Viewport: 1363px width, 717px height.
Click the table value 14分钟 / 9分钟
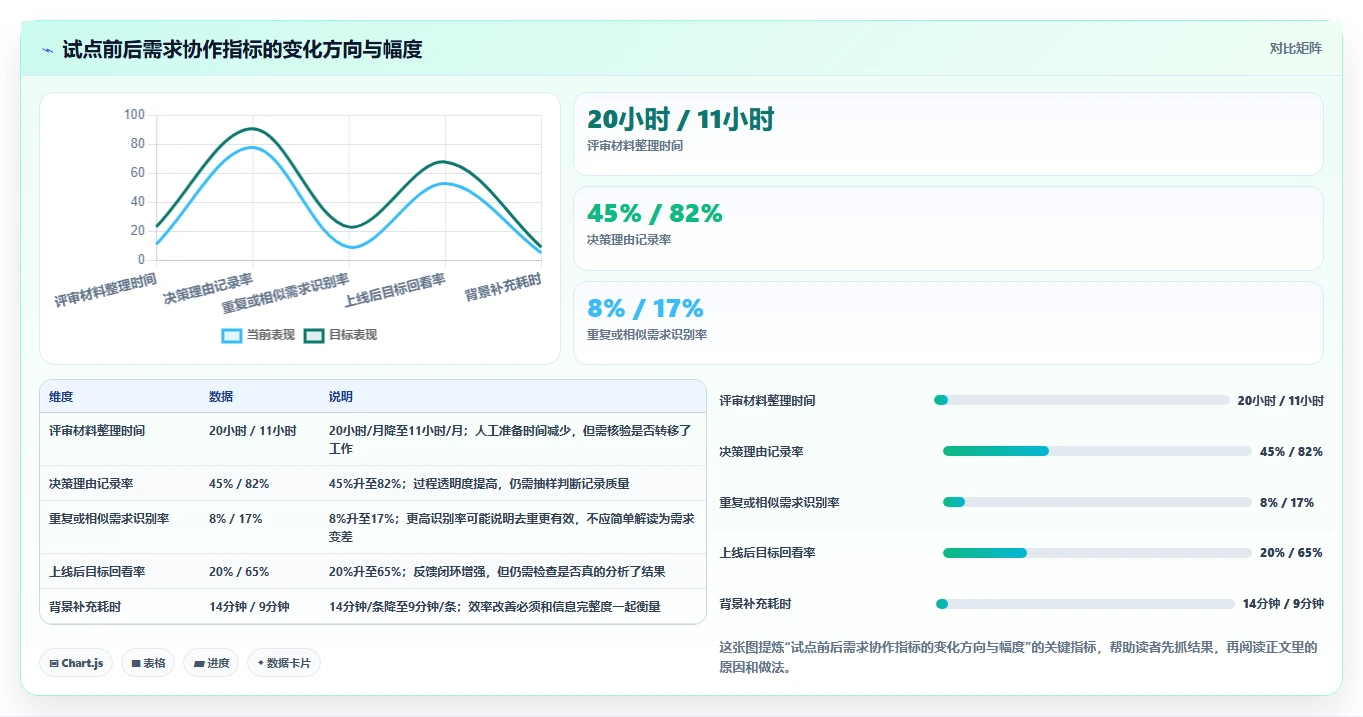point(249,607)
